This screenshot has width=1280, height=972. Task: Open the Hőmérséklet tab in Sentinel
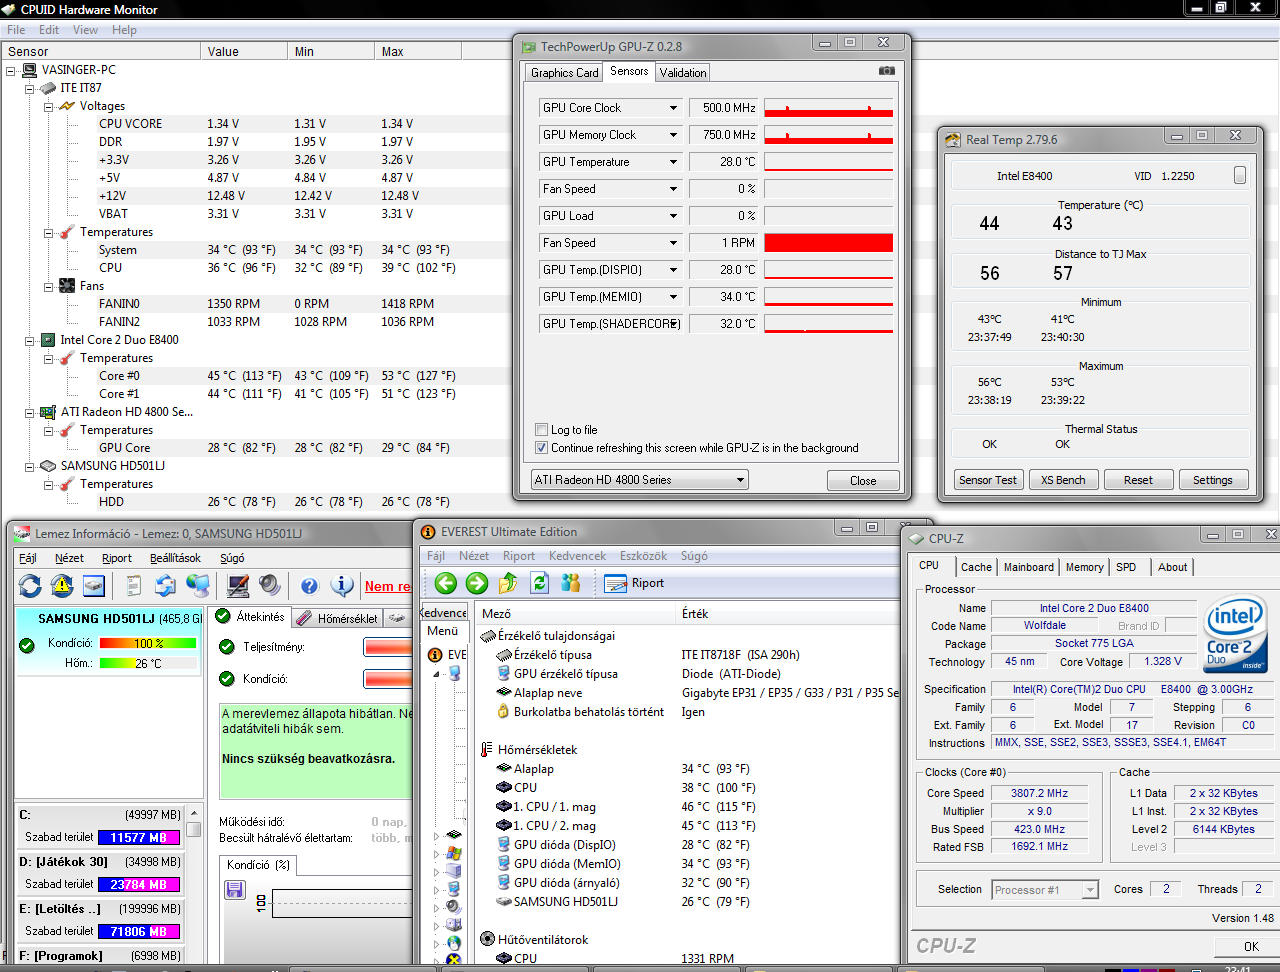click(x=339, y=618)
